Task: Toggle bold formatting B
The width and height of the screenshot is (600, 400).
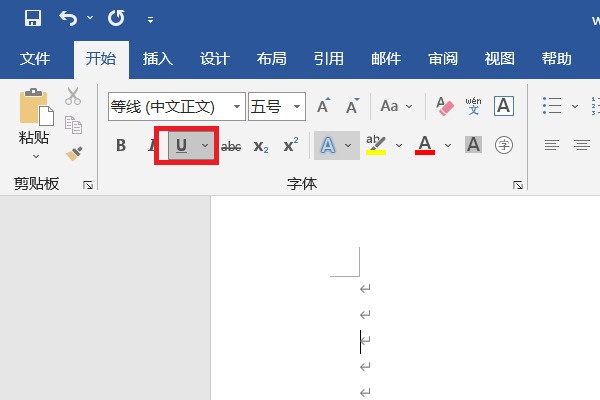Action: pos(121,145)
